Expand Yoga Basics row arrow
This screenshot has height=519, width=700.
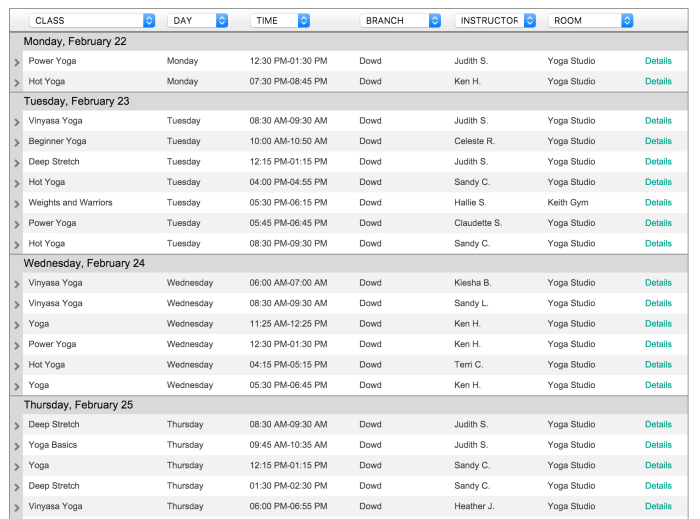tap(16, 446)
